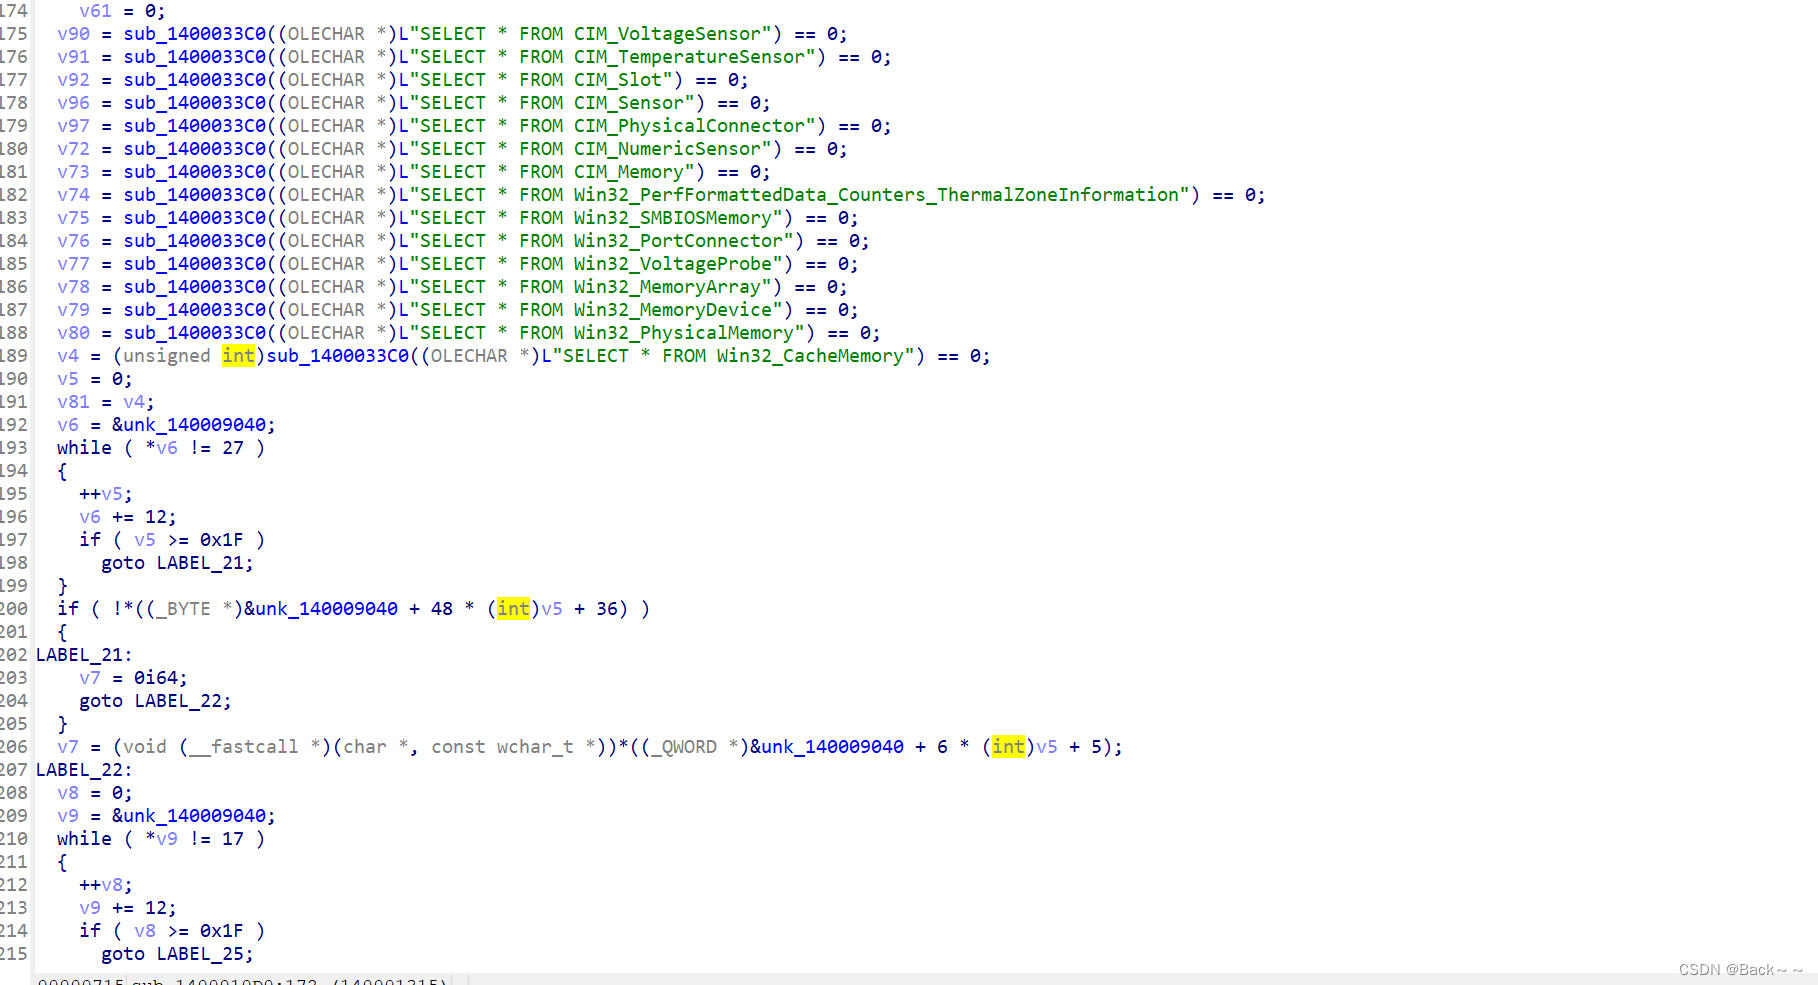Click the _BYTE cast in the if condition
1818x985 pixels.
tap(183, 609)
